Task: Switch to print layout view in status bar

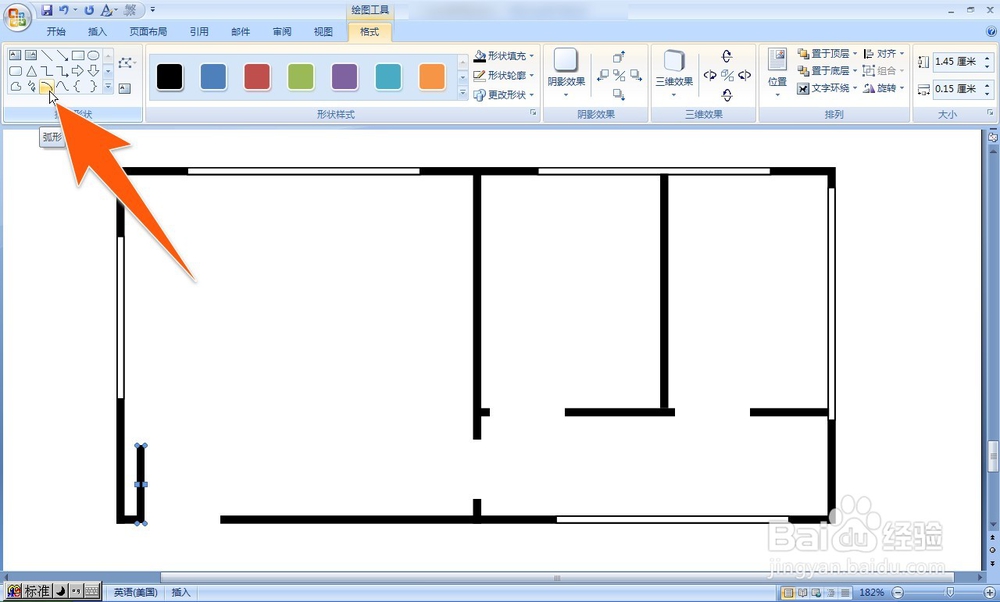Action: (x=788, y=593)
